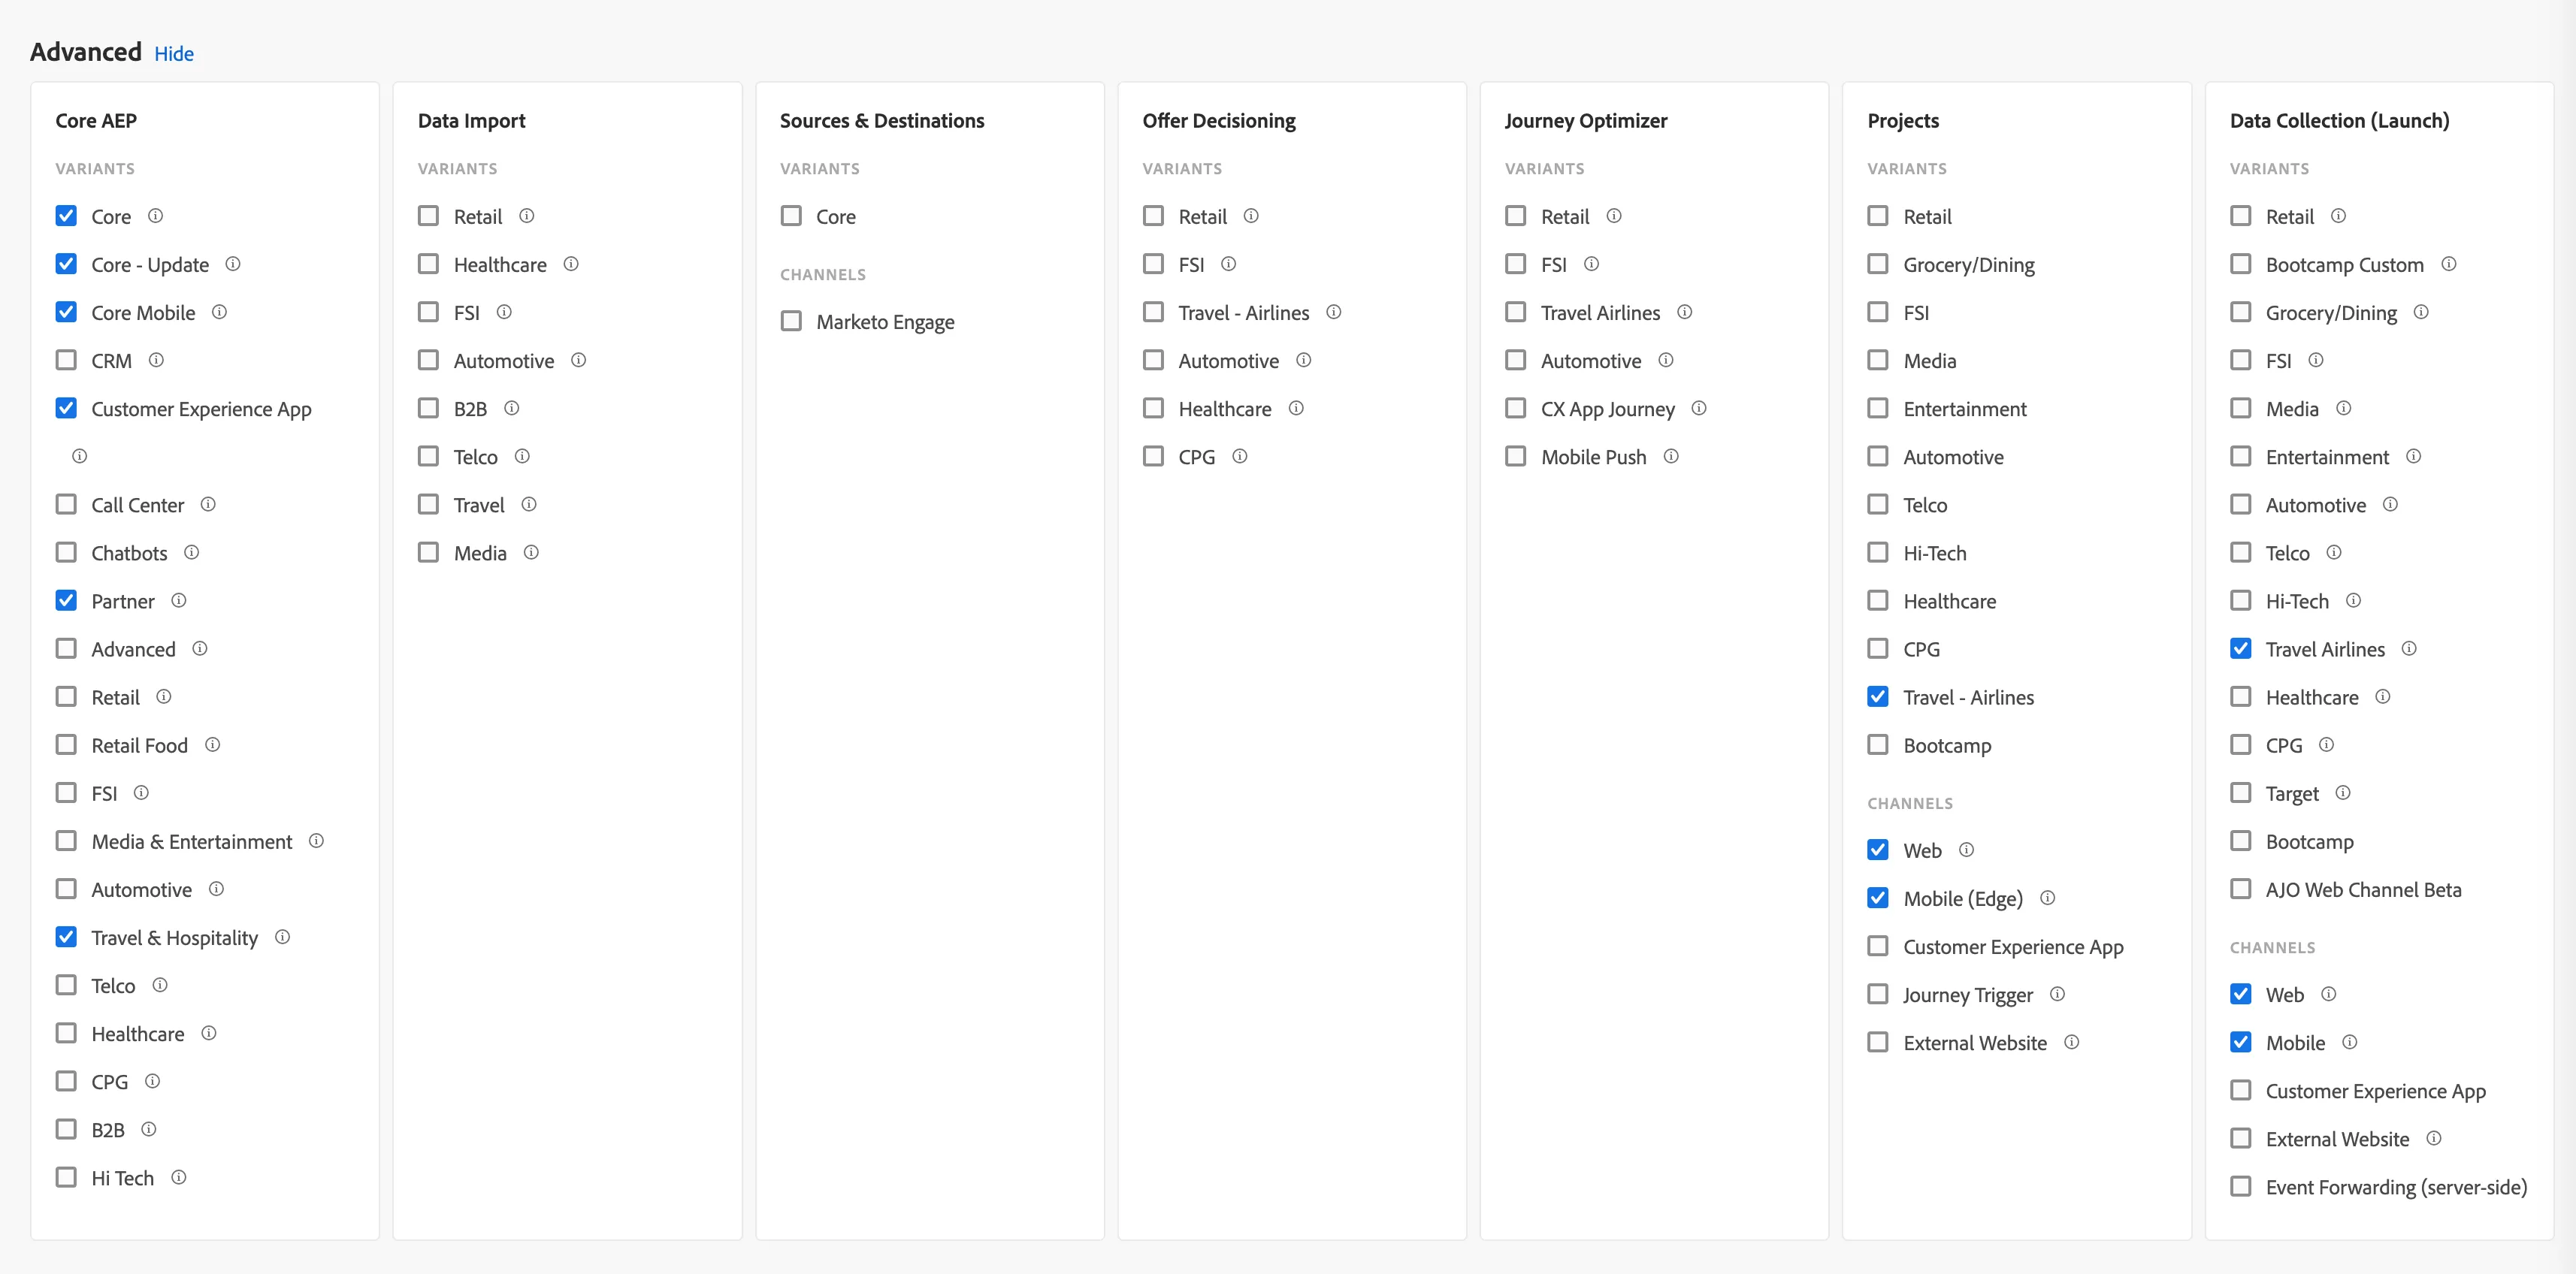Disable Travel Airlines in Data Collection
Viewport: 2576px width, 1274px height.
2241,649
